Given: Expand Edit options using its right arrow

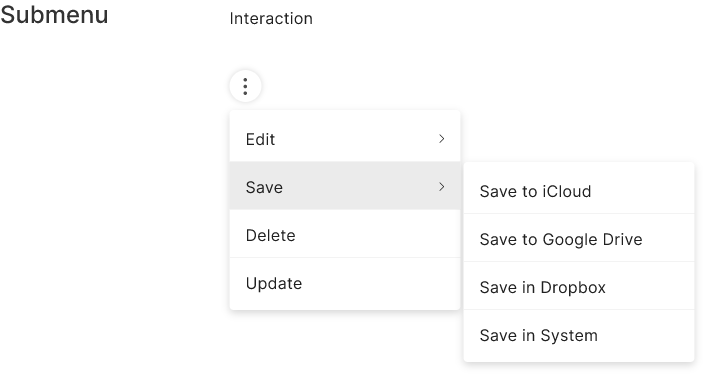Looking at the screenshot, I should (x=441, y=139).
